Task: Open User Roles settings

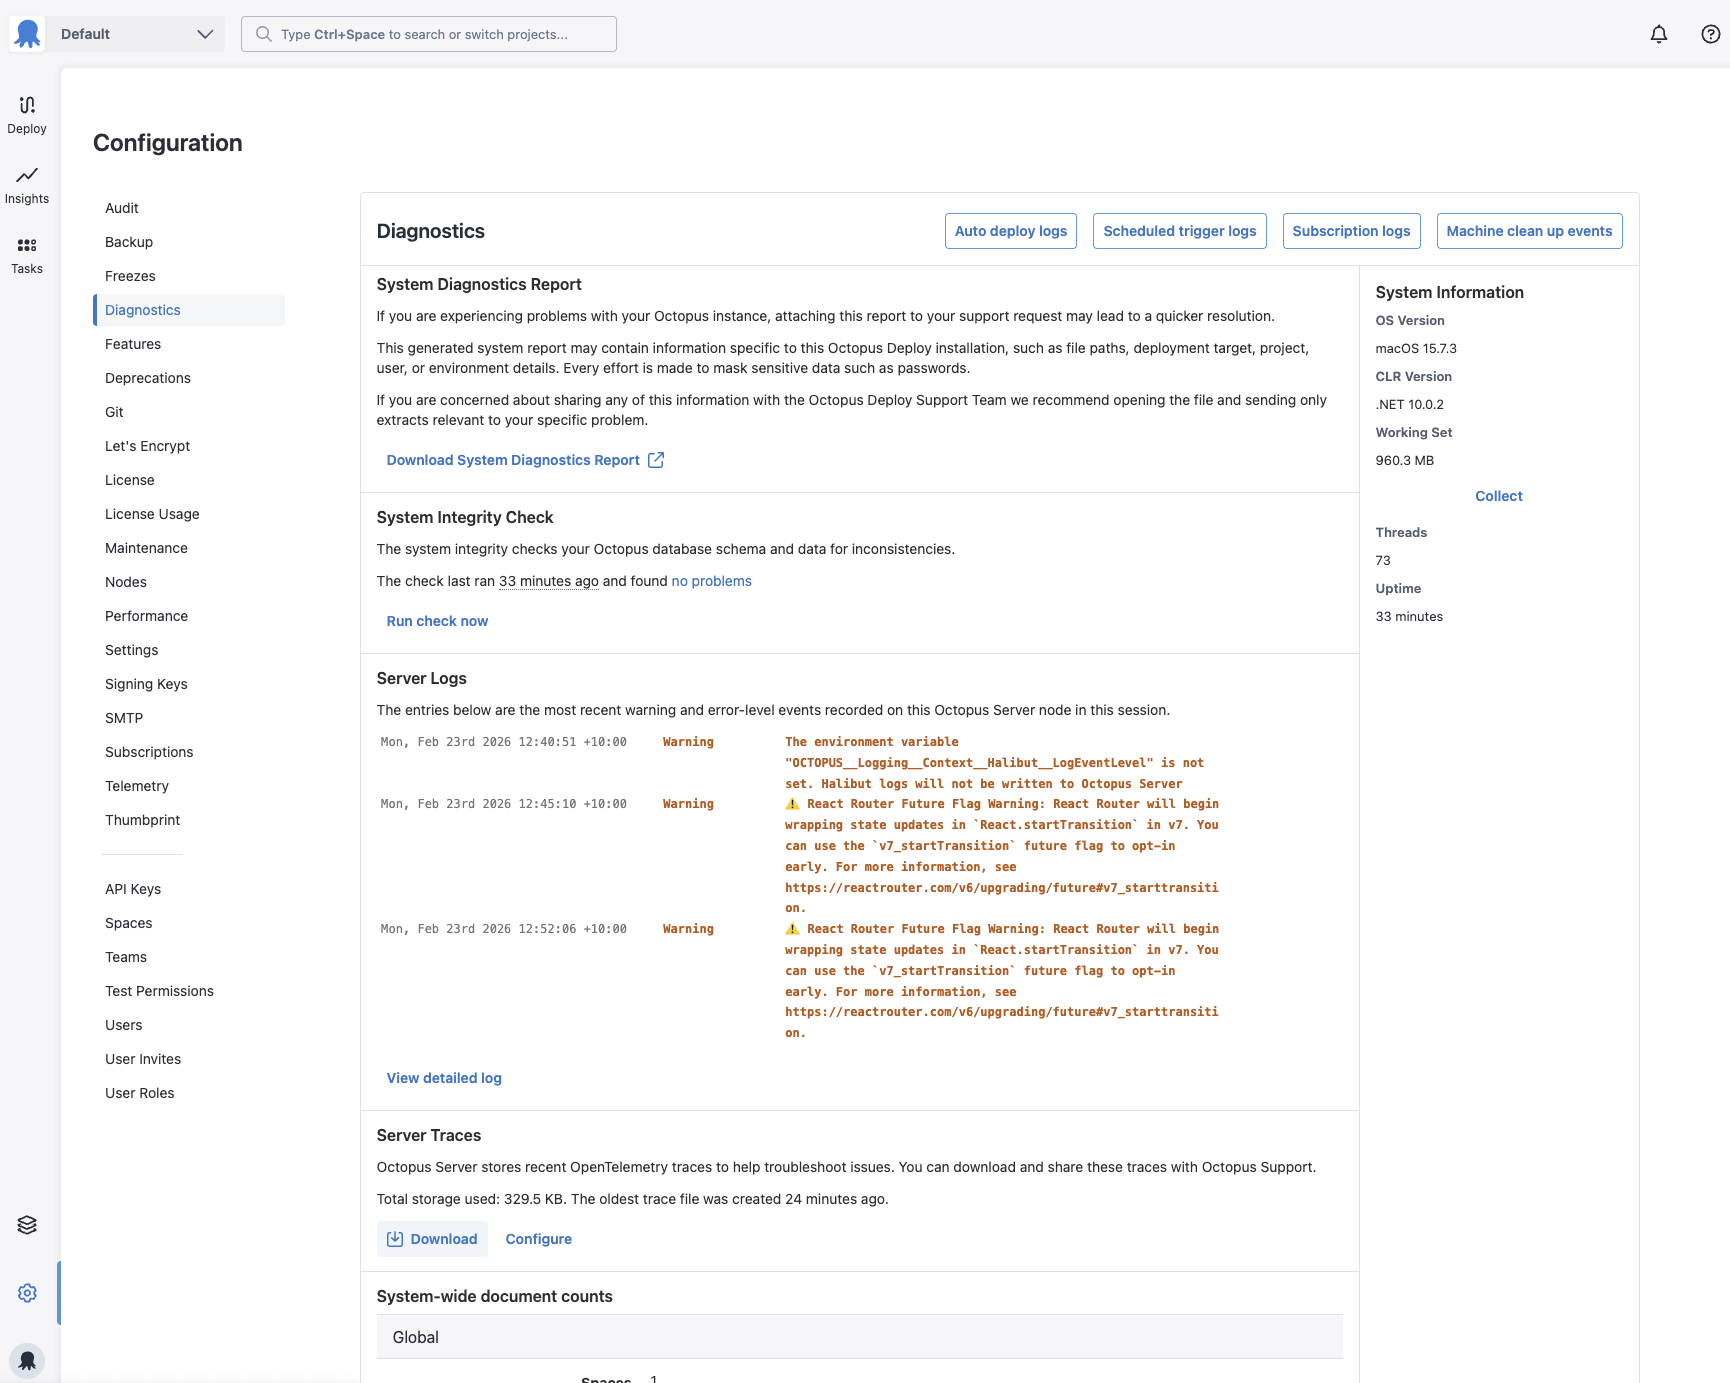Action: tap(139, 1092)
